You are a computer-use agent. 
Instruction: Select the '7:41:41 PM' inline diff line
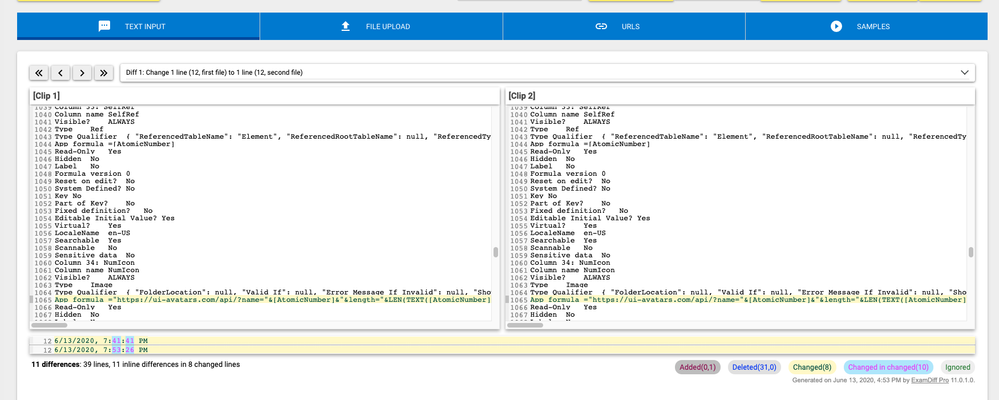[502, 341]
